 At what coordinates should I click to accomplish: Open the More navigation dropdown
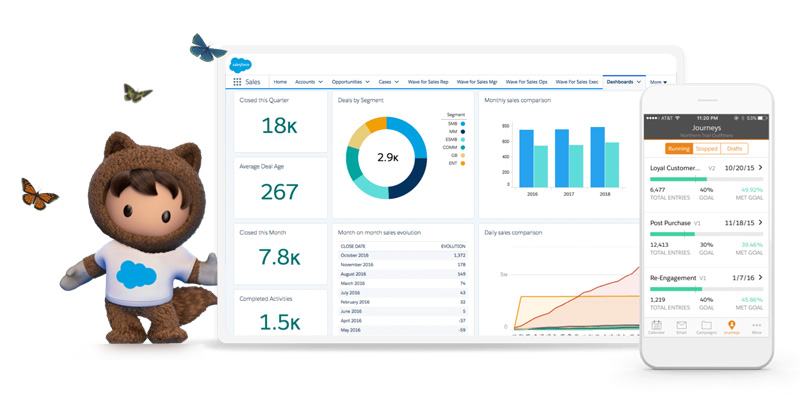tap(659, 82)
